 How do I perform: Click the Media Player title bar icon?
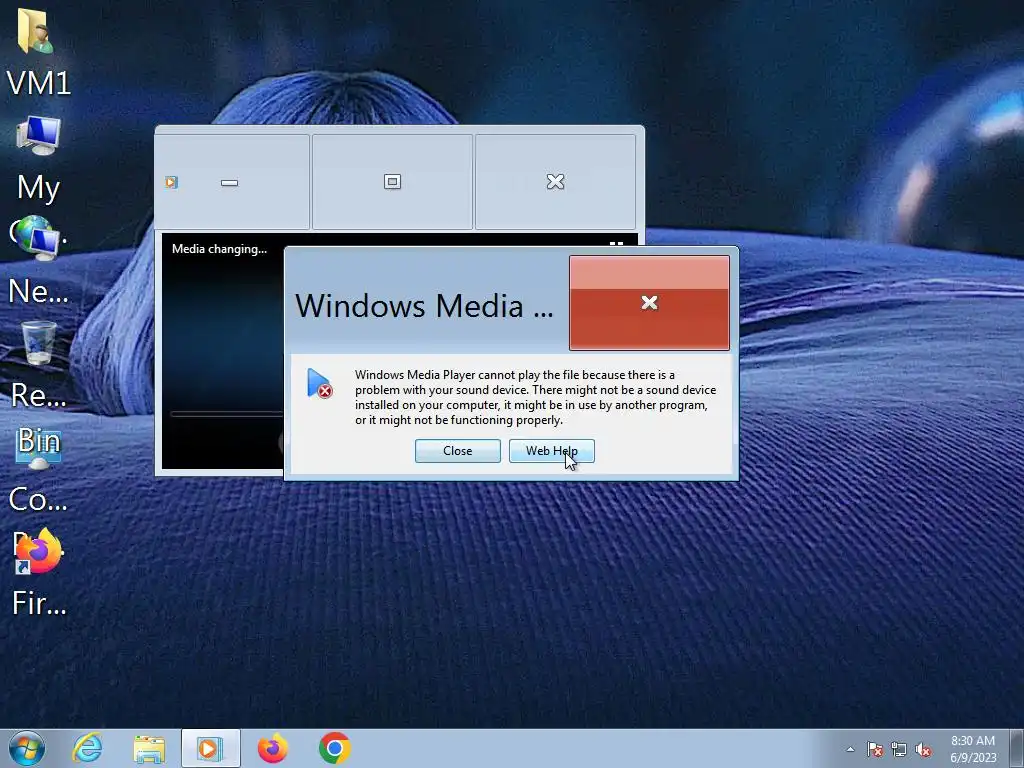coord(171,182)
